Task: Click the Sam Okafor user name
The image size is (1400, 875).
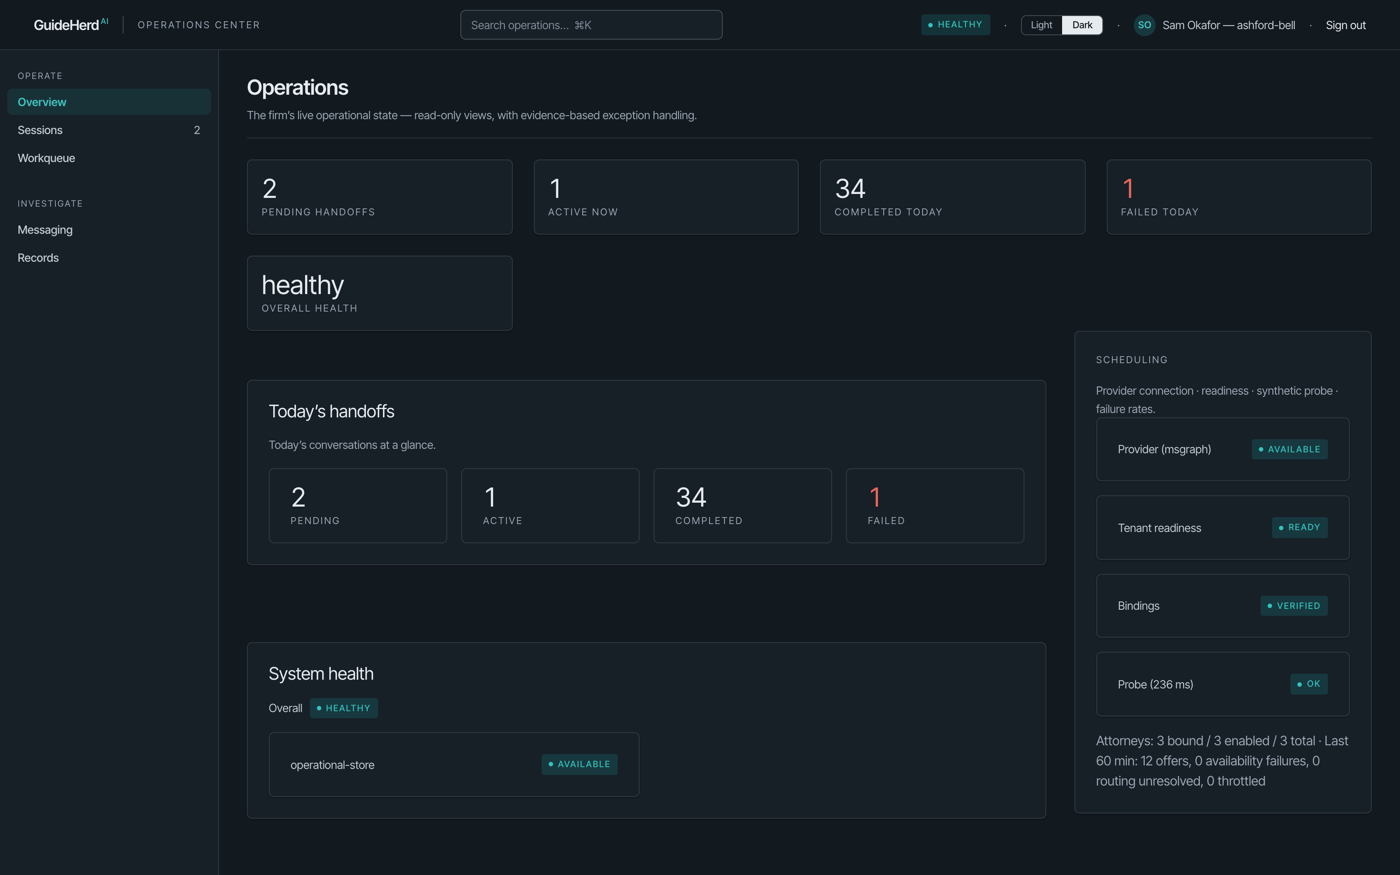Action: click(1228, 25)
